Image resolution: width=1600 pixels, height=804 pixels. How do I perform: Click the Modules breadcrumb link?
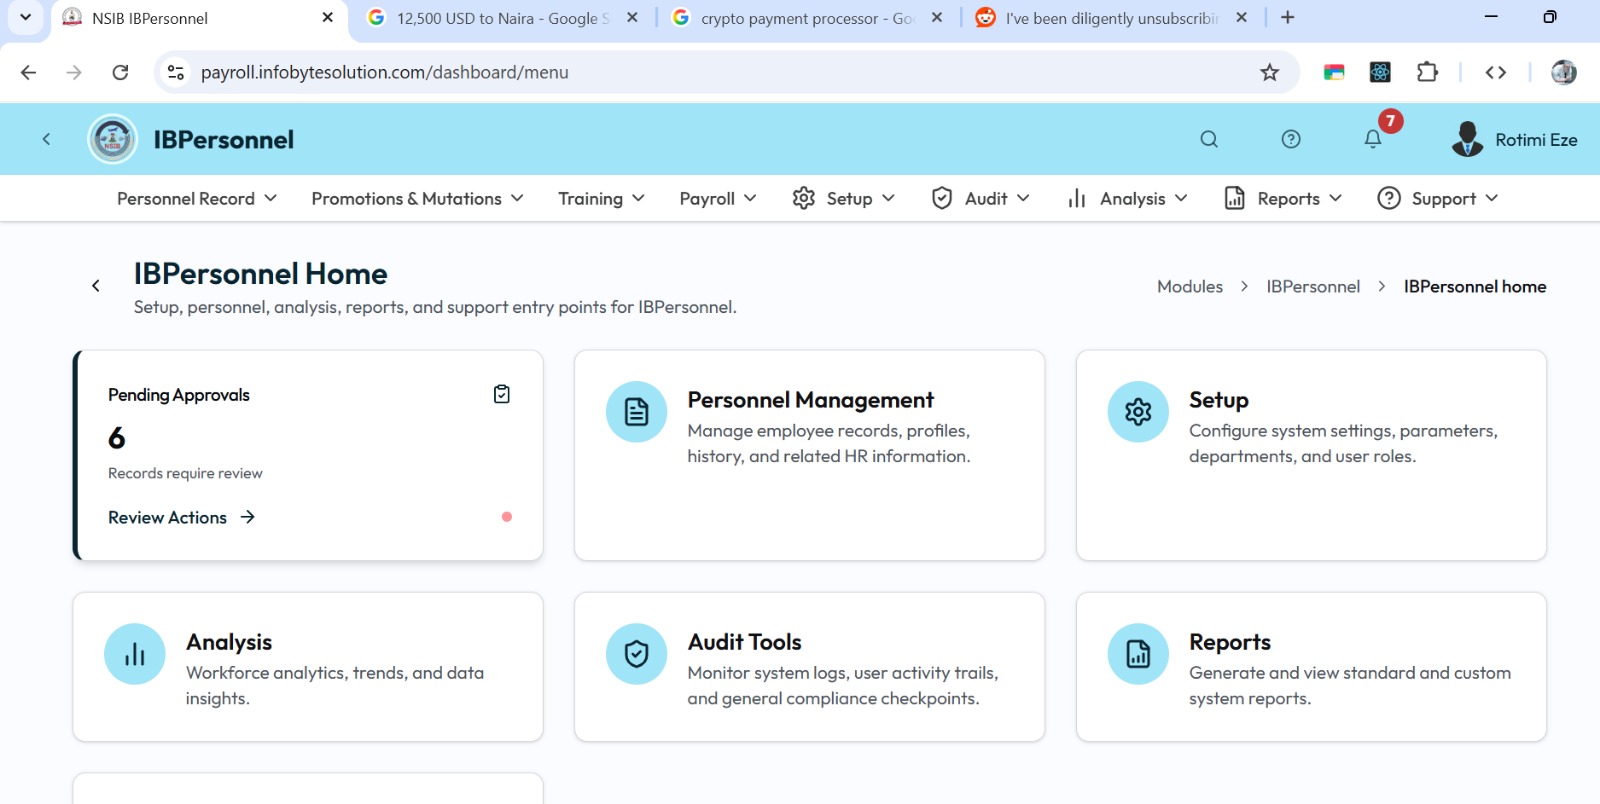pyautogui.click(x=1189, y=287)
